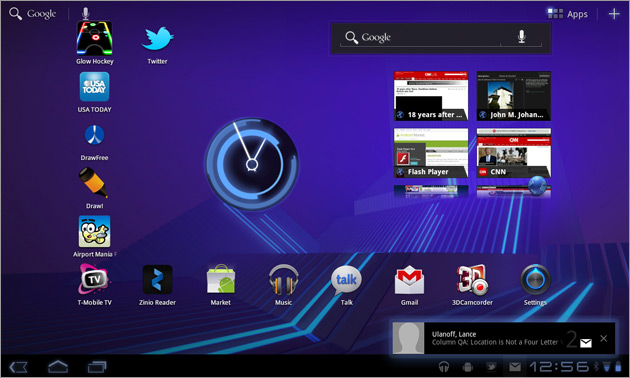Open the Apps drawer

568,14
